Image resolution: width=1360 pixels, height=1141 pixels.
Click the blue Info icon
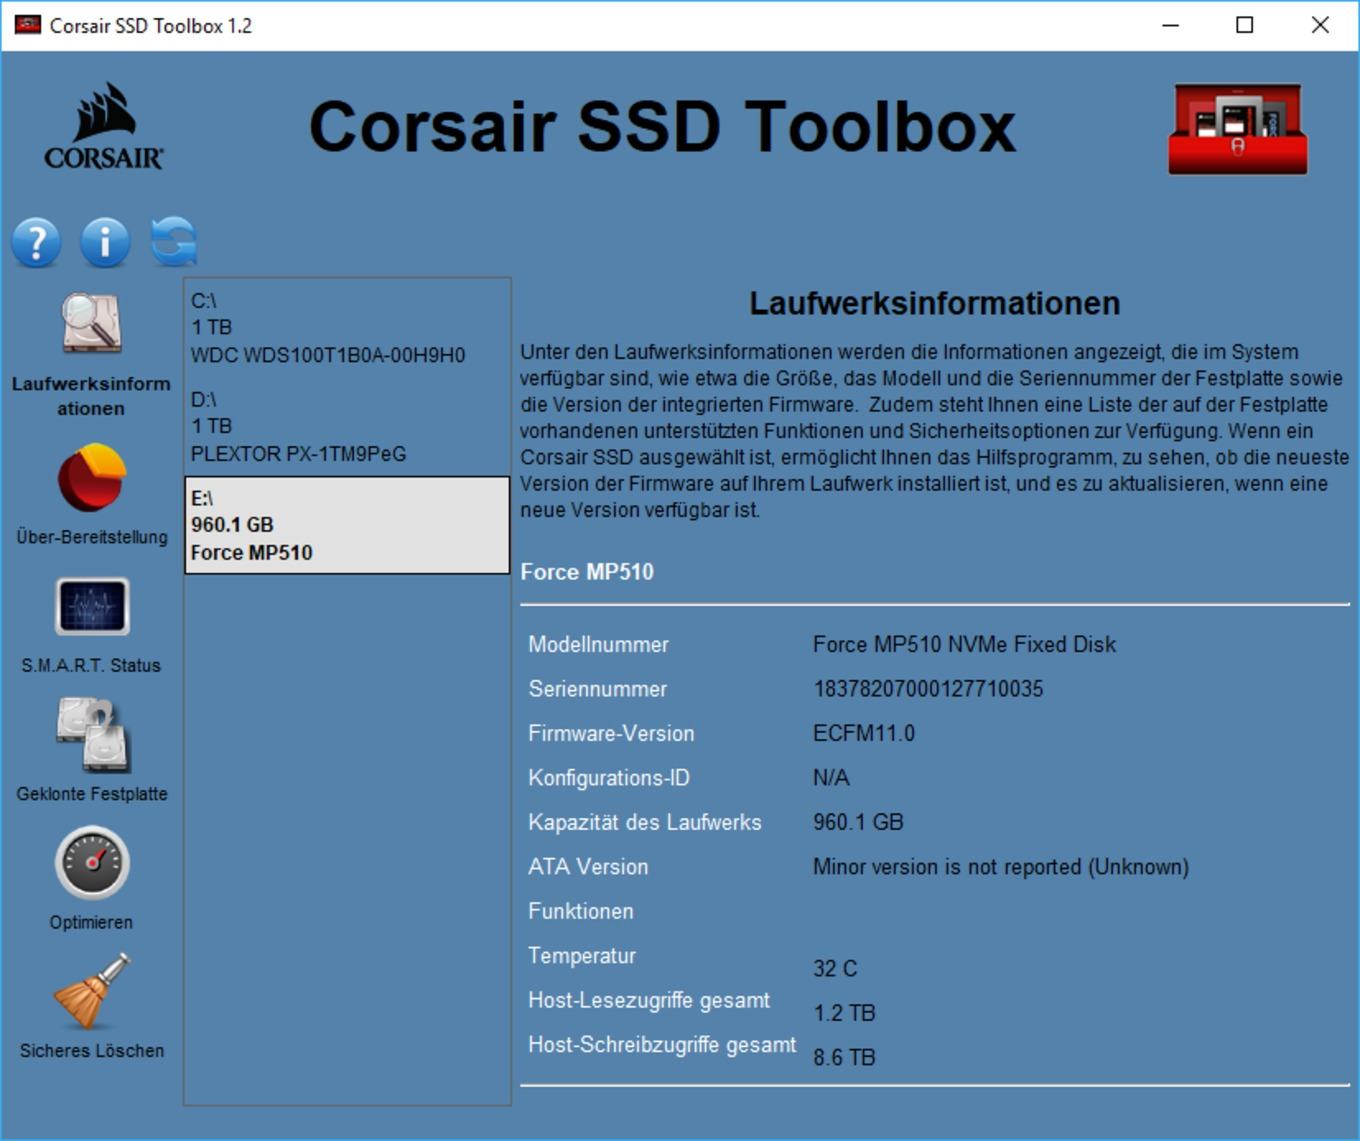click(x=105, y=242)
